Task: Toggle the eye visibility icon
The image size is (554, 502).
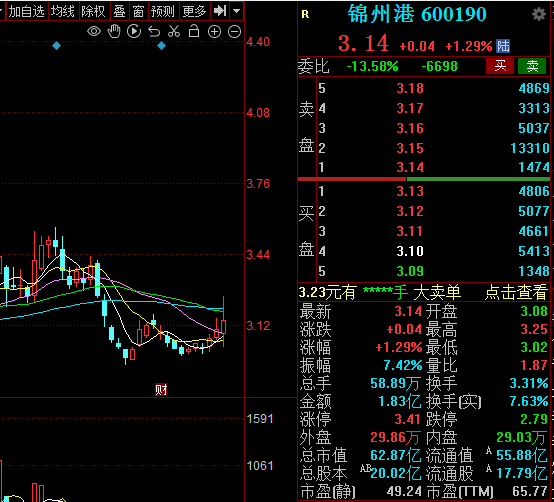Action: click(94, 31)
